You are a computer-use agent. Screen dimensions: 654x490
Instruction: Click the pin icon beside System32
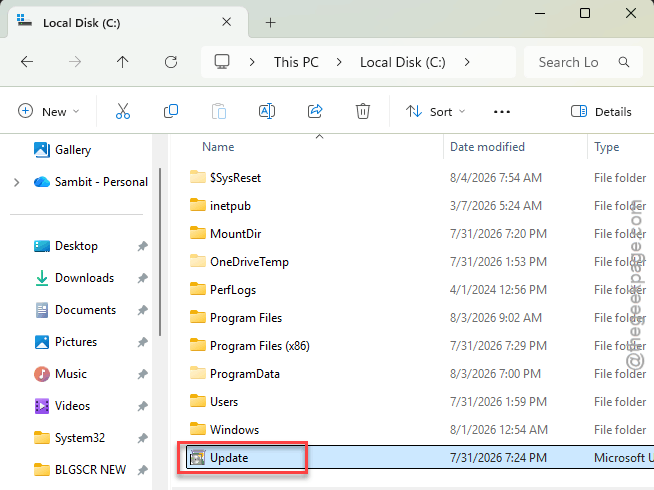(143, 438)
